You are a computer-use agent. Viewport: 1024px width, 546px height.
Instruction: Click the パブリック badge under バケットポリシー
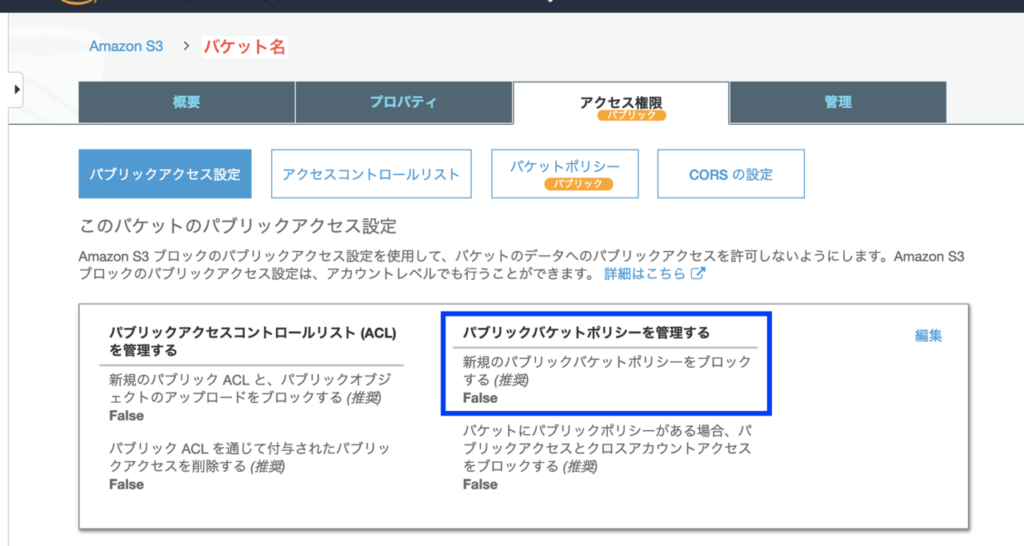coord(579,184)
